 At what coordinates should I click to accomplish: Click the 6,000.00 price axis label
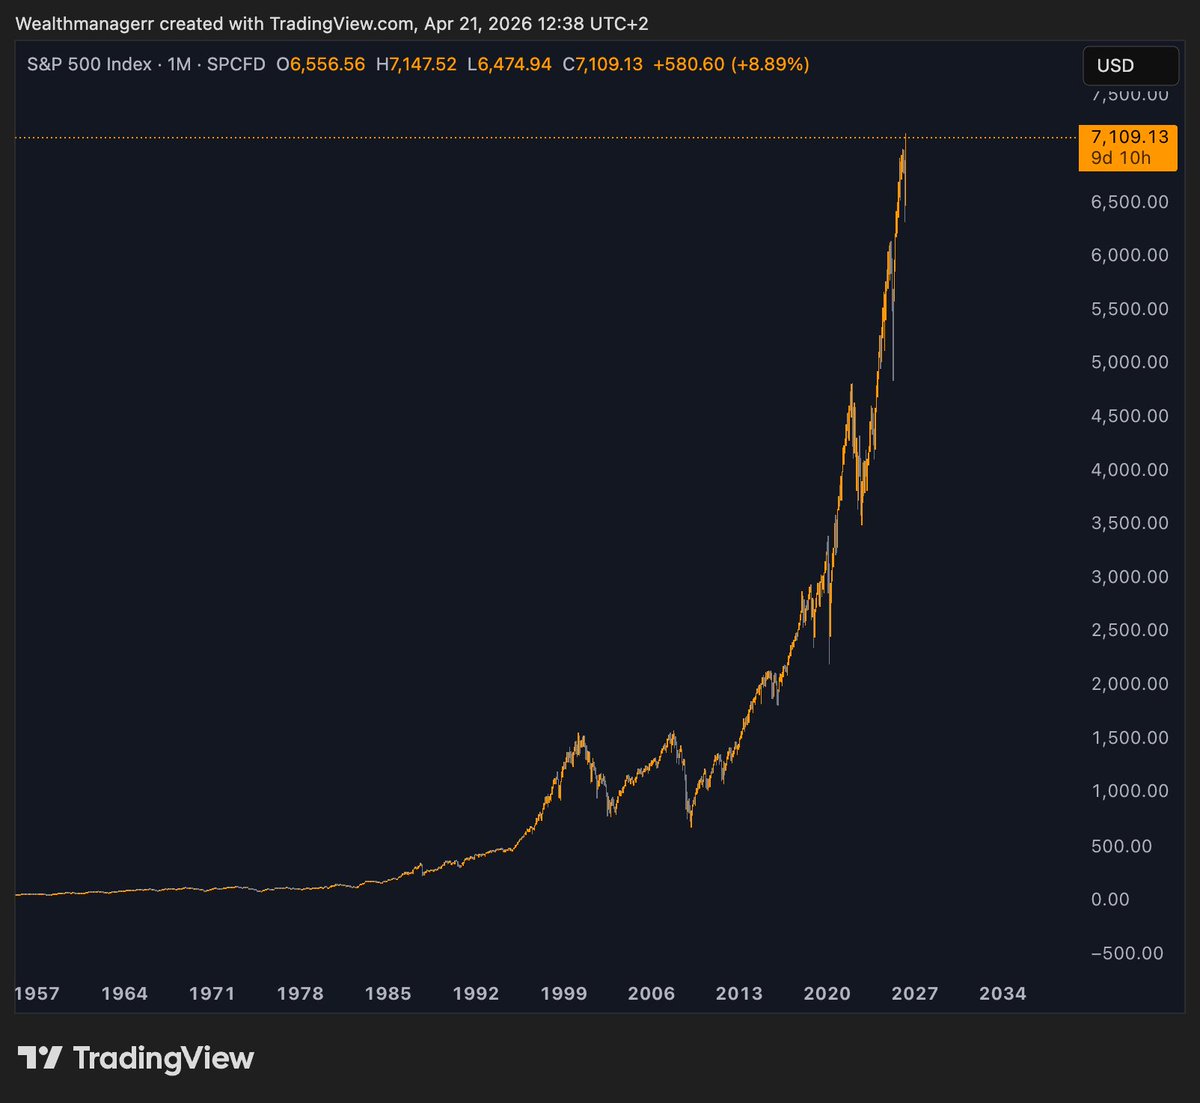coord(1129,255)
